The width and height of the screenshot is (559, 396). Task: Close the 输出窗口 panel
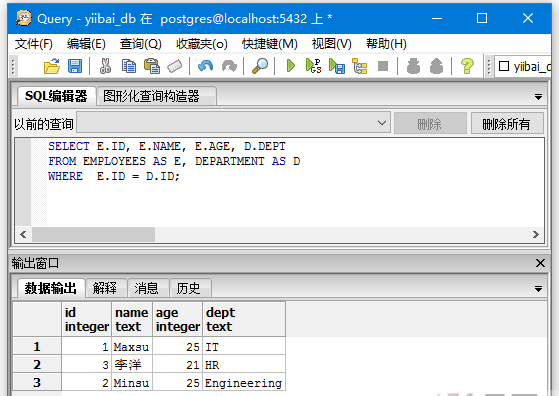pyautogui.click(x=540, y=263)
